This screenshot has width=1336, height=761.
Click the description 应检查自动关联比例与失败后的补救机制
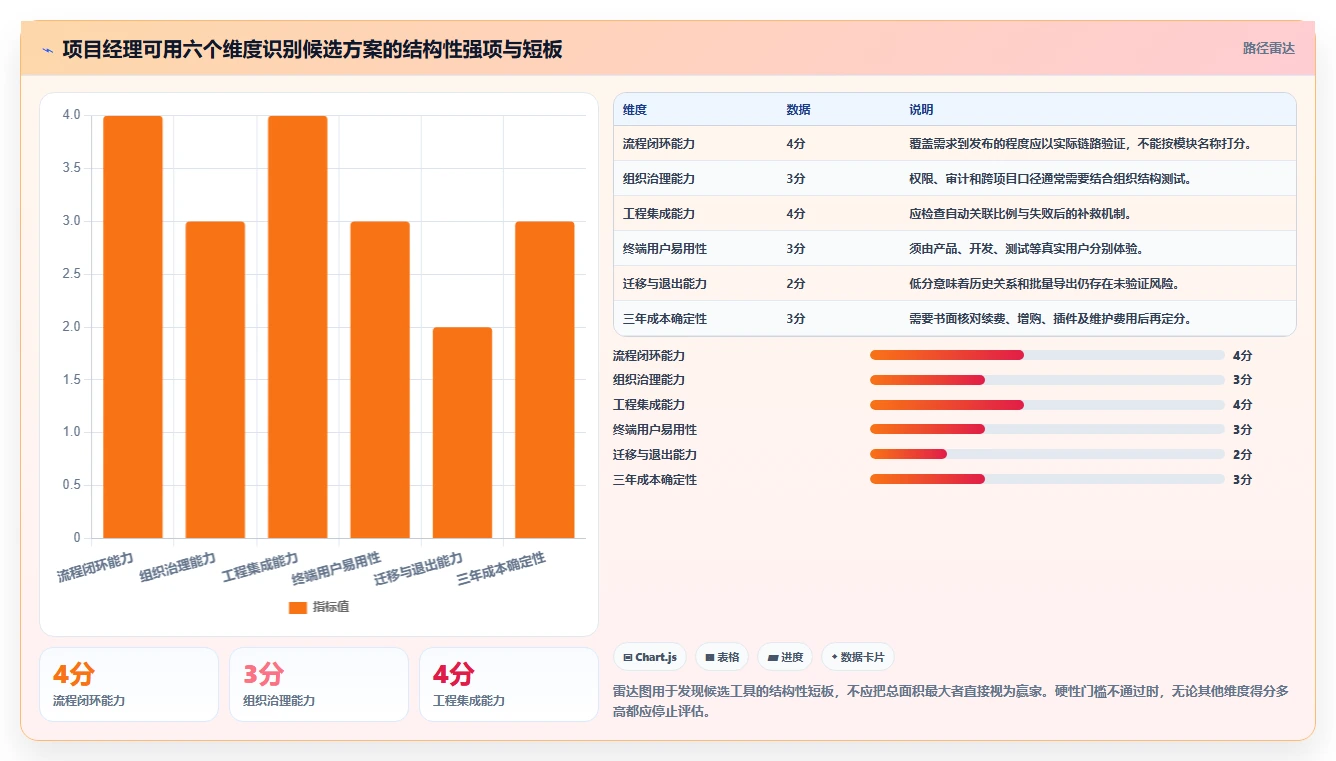(x=1020, y=214)
